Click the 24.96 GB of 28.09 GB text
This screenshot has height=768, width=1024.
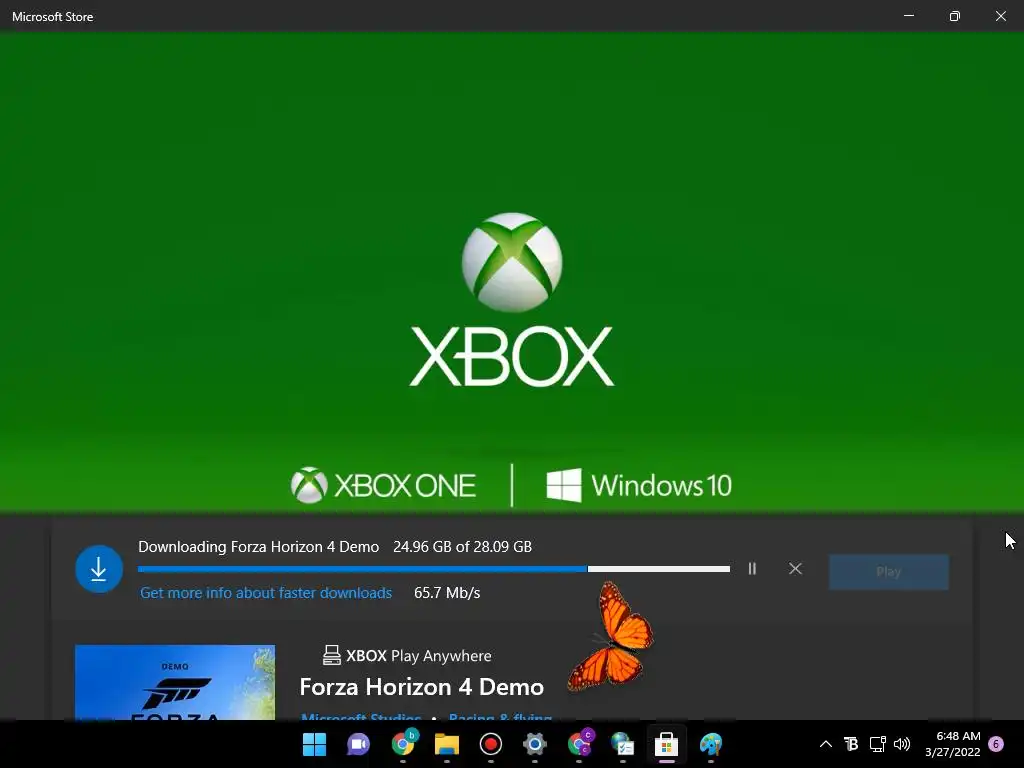pos(462,547)
